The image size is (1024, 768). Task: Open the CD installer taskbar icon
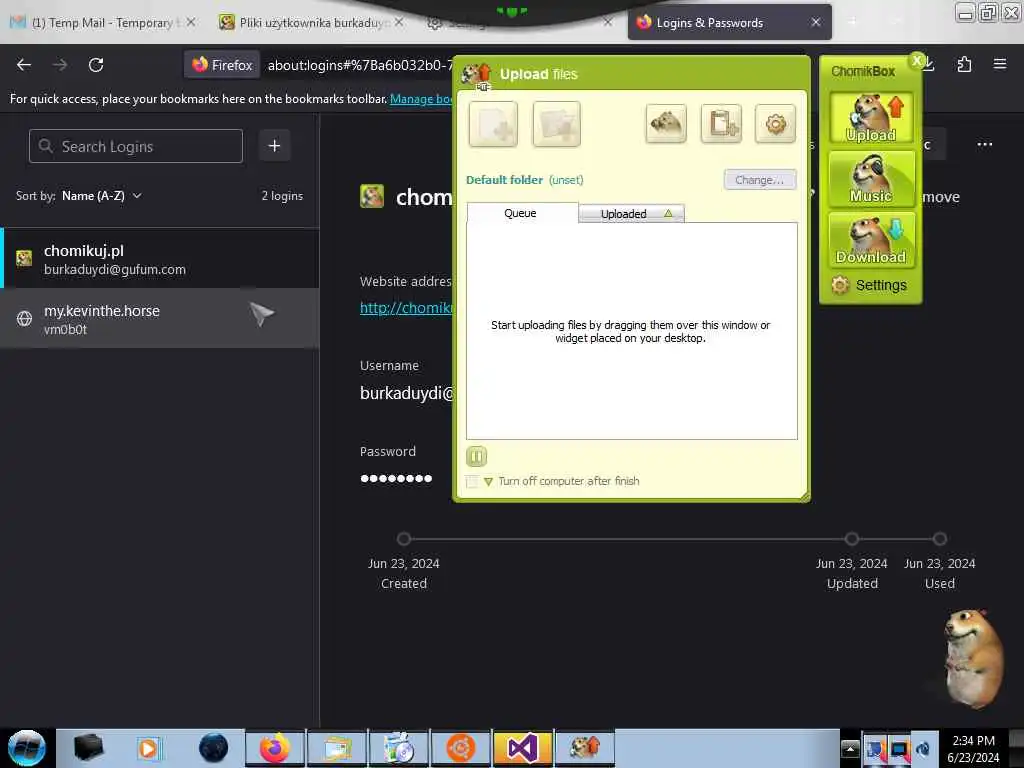tap(399, 748)
